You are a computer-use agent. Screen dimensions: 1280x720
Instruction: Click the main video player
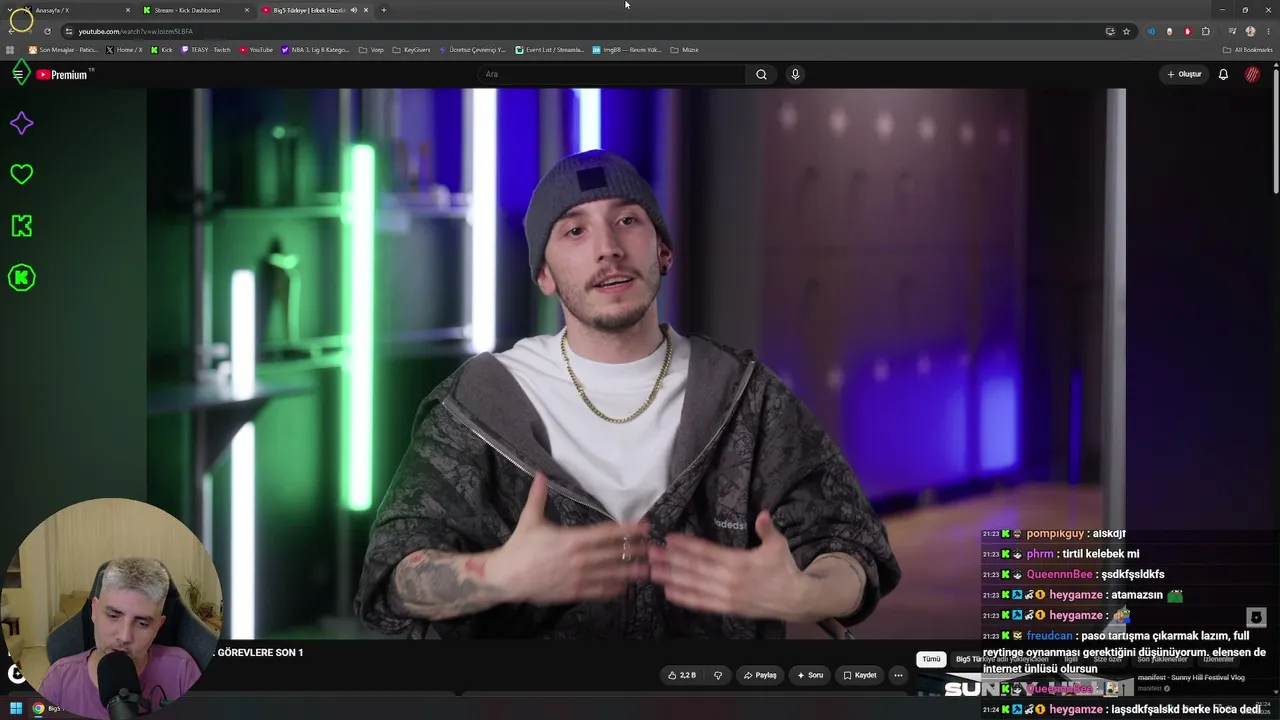636,363
